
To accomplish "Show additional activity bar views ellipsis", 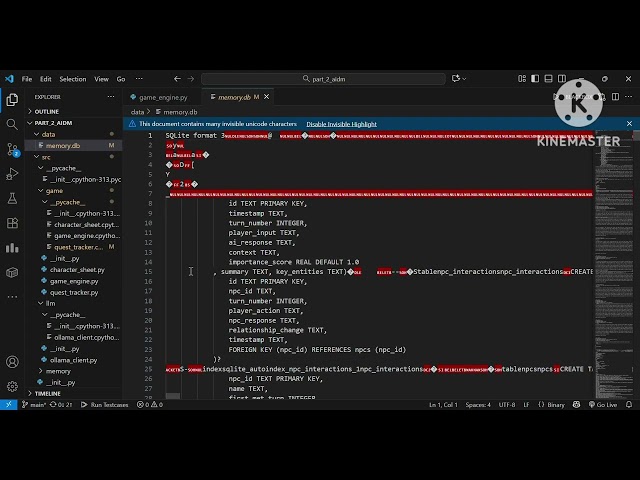I will click(12, 297).
